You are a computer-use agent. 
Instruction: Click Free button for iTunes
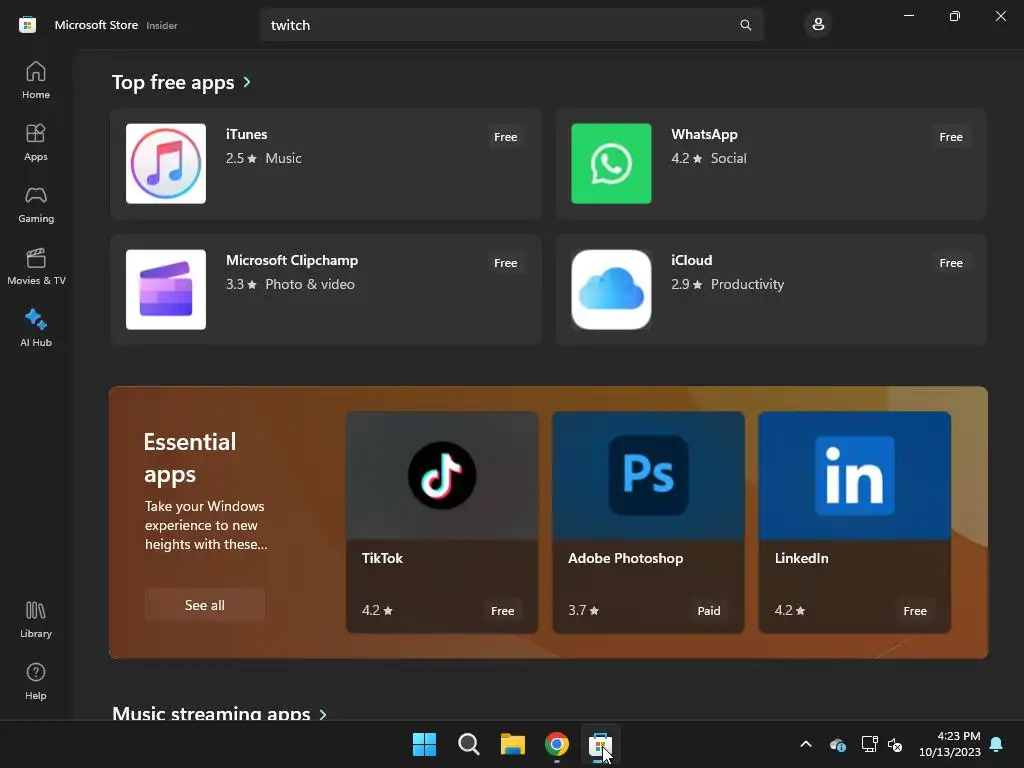505,137
